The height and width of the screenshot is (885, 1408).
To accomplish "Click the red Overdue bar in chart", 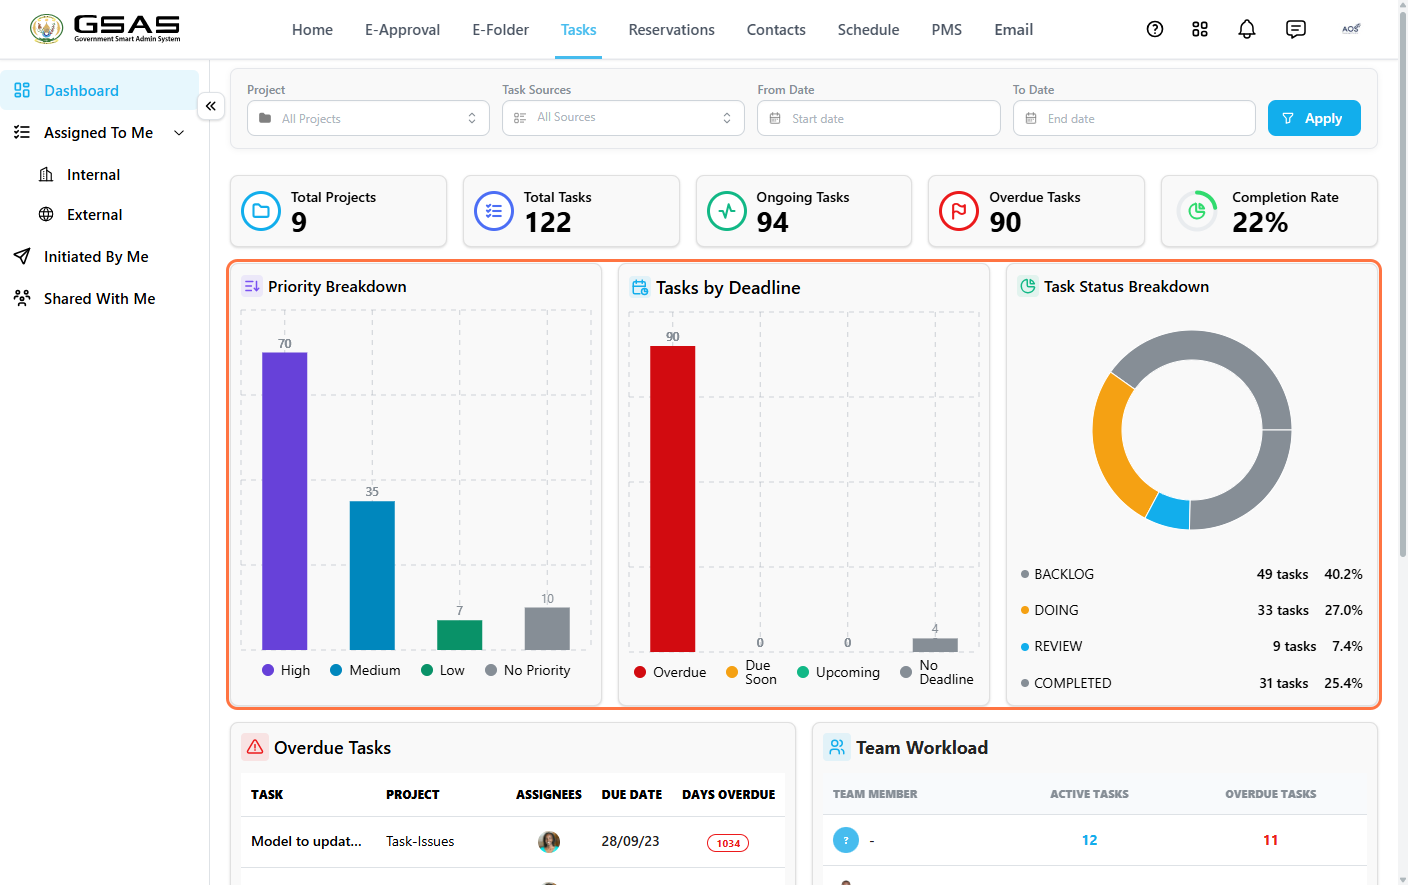I will 672,499.
